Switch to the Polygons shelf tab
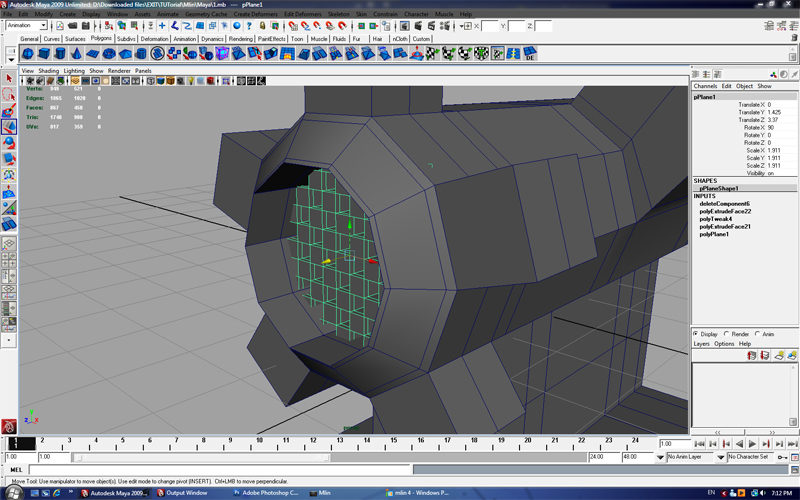The height and width of the screenshot is (500, 800). pyautogui.click(x=102, y=39)
